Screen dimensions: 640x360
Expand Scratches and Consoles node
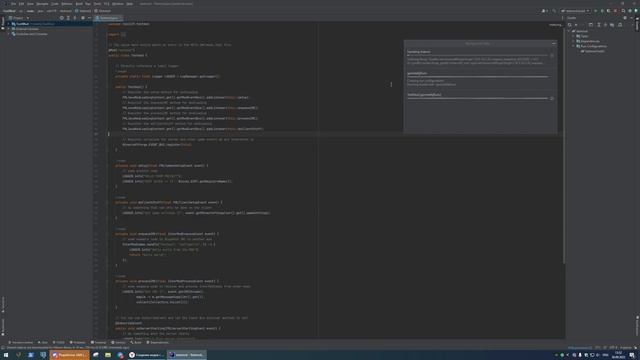point(9,34)
